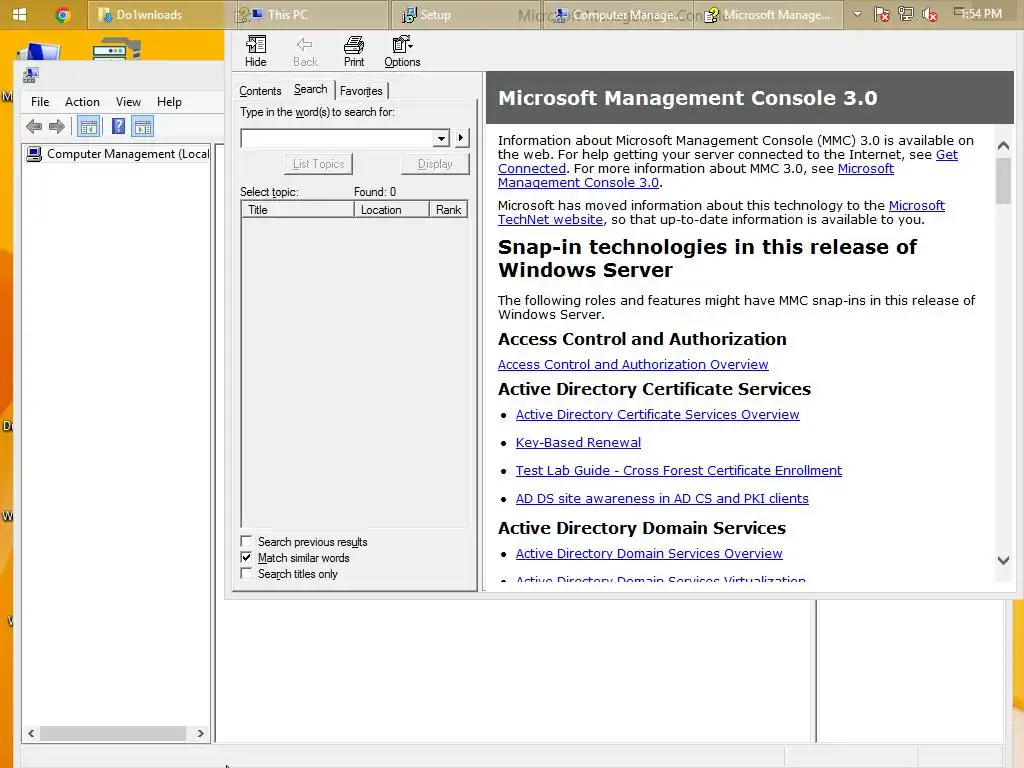Open the Windows Start button
This screenshot has width=1024, height=768.
[x=20, y=14]
